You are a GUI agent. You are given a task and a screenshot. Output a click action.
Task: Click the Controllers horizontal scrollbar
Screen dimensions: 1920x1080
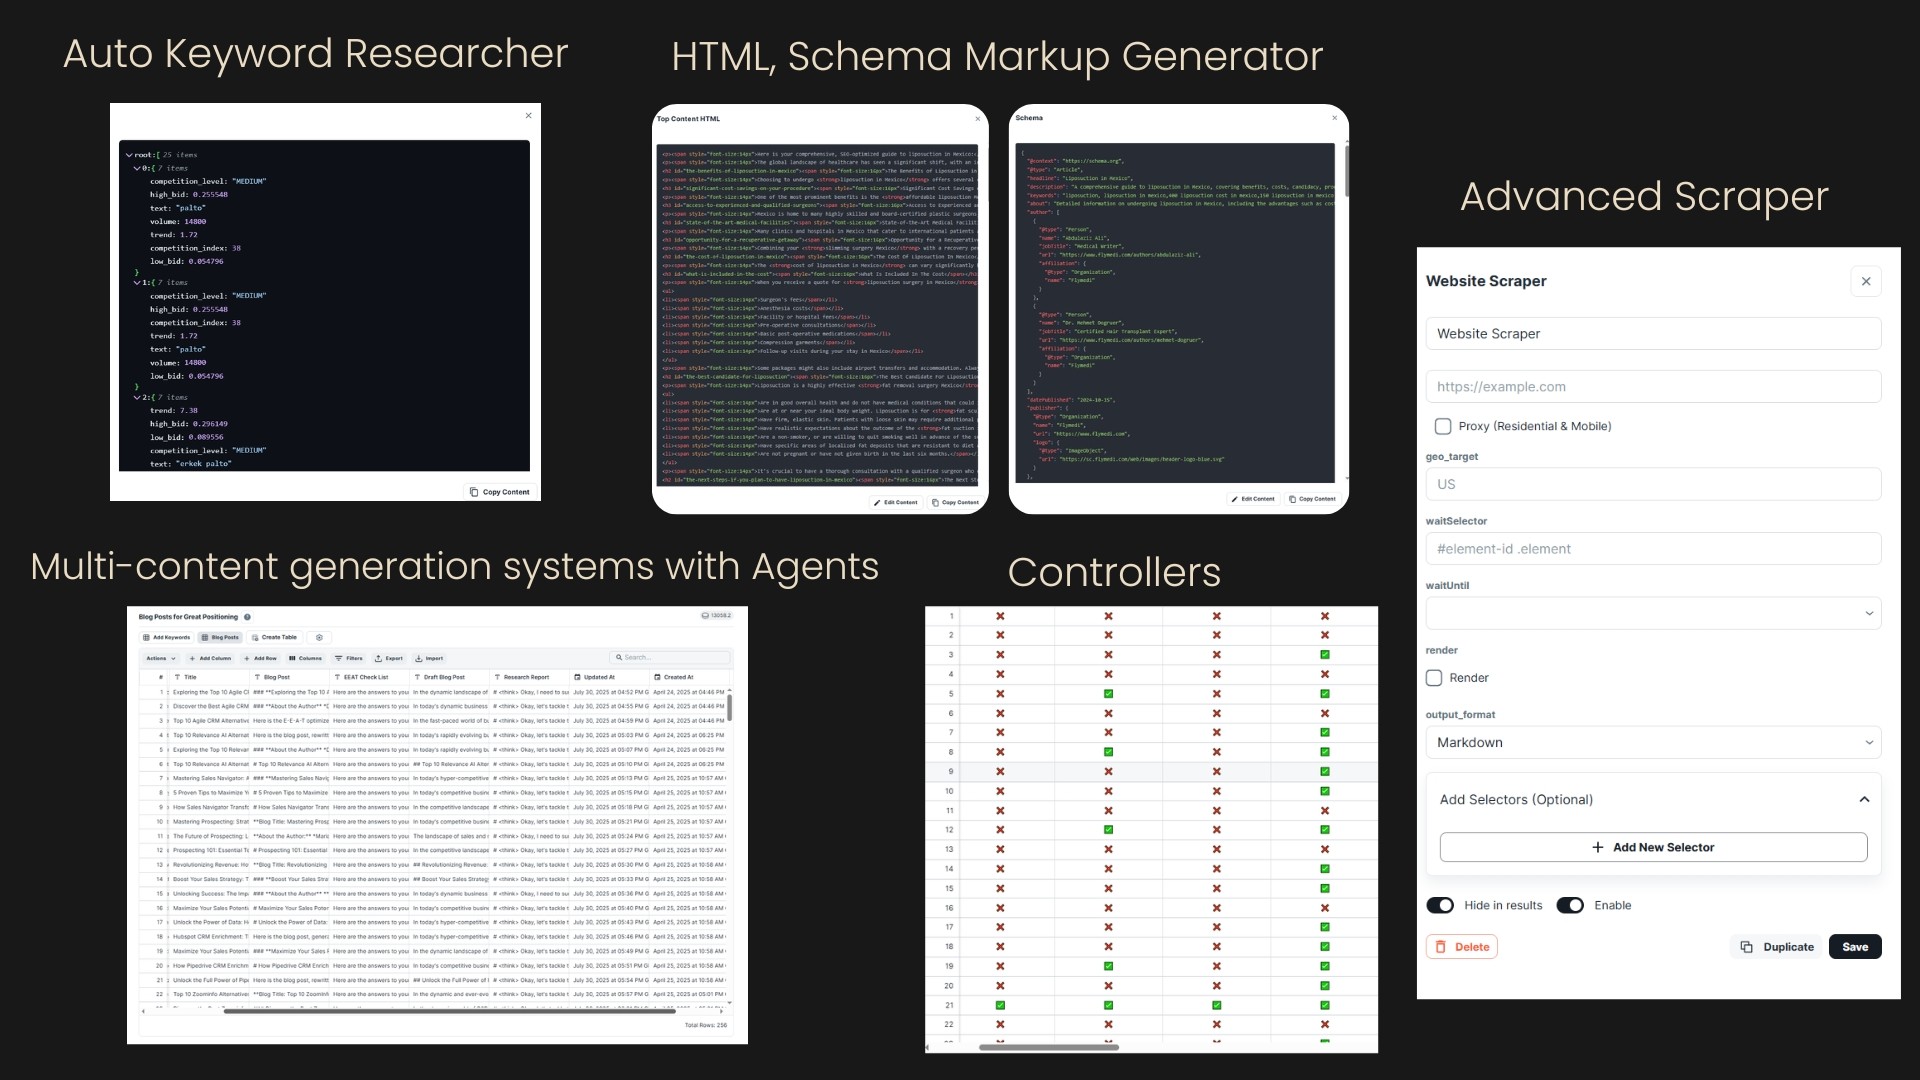click(x=1048, y=1047)
